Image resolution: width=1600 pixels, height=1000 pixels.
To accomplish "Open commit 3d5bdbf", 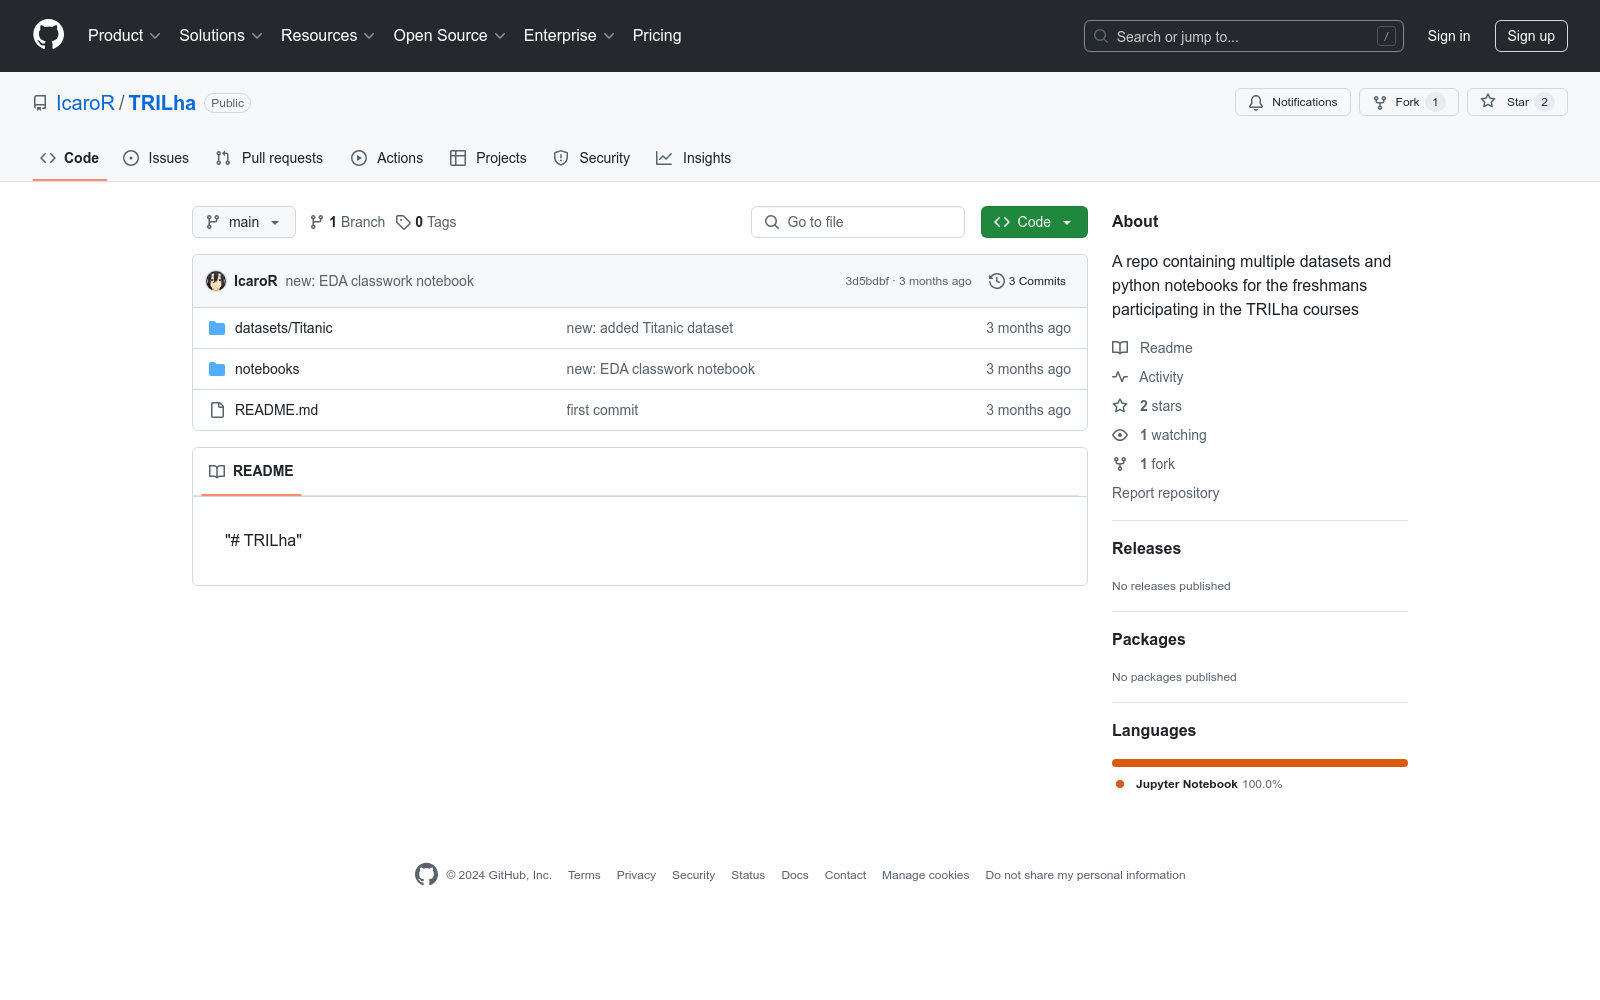I will [x=867, y=281].
